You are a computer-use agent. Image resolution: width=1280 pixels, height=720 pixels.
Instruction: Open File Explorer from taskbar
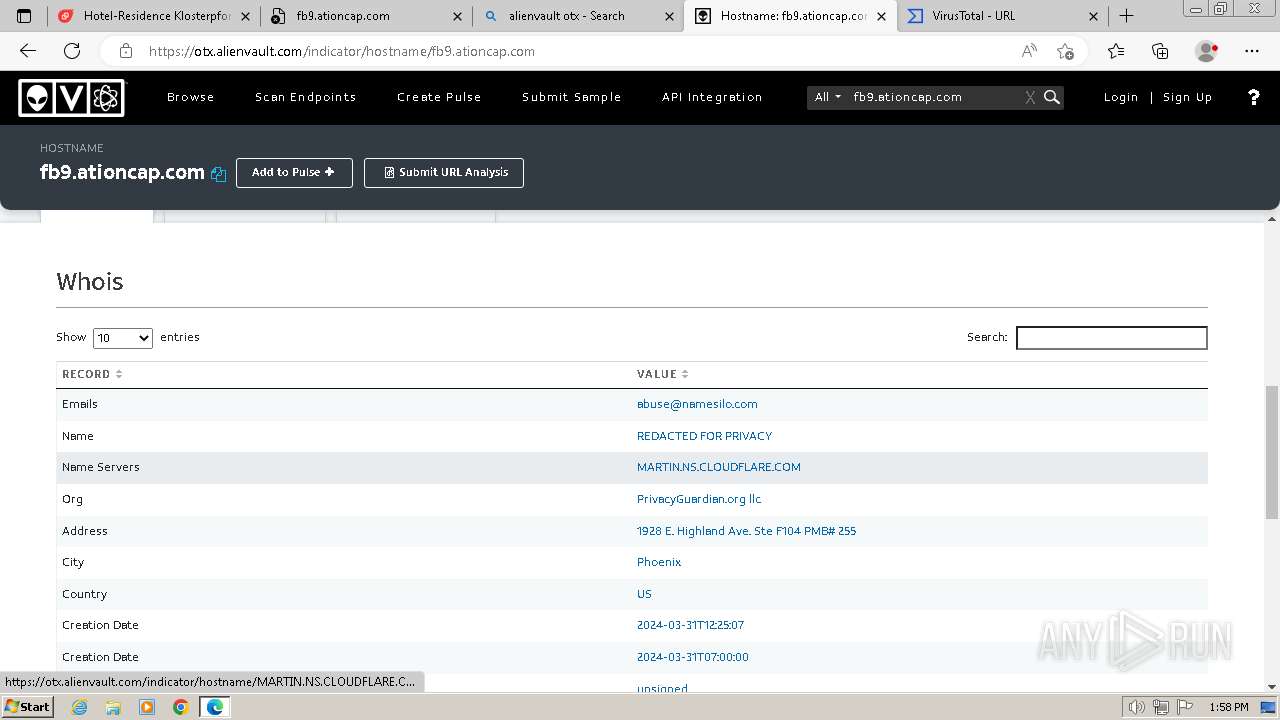(x=113, y=707)
